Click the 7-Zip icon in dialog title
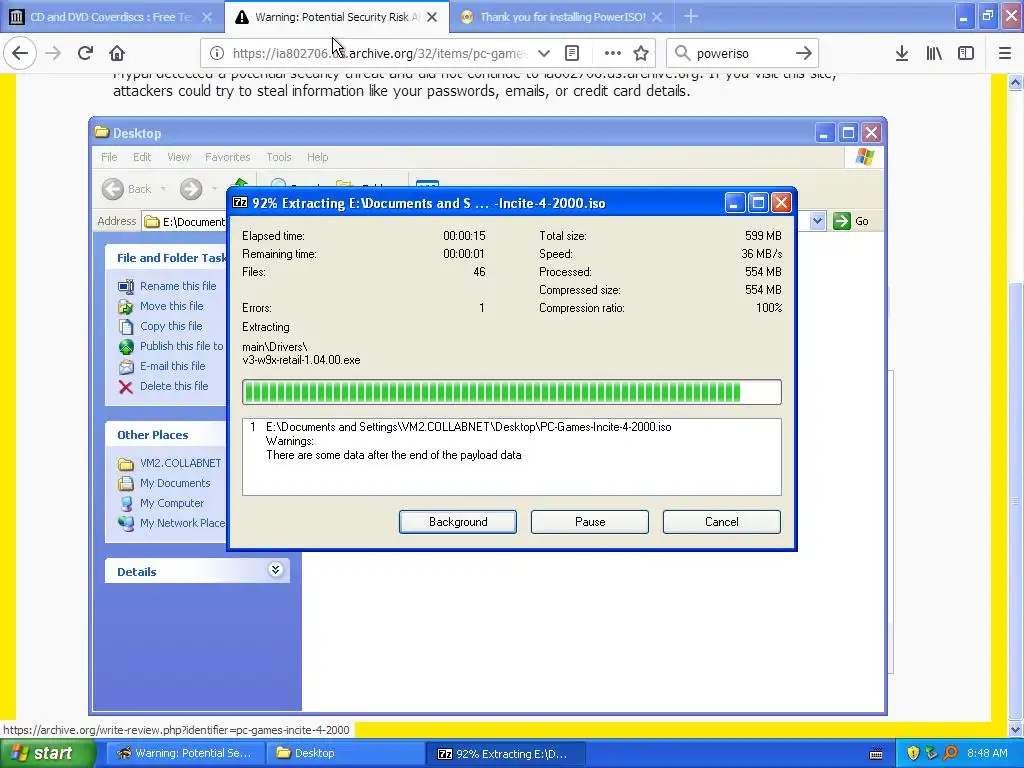This screenshot has height=768, width=1024. pos(240,202)
